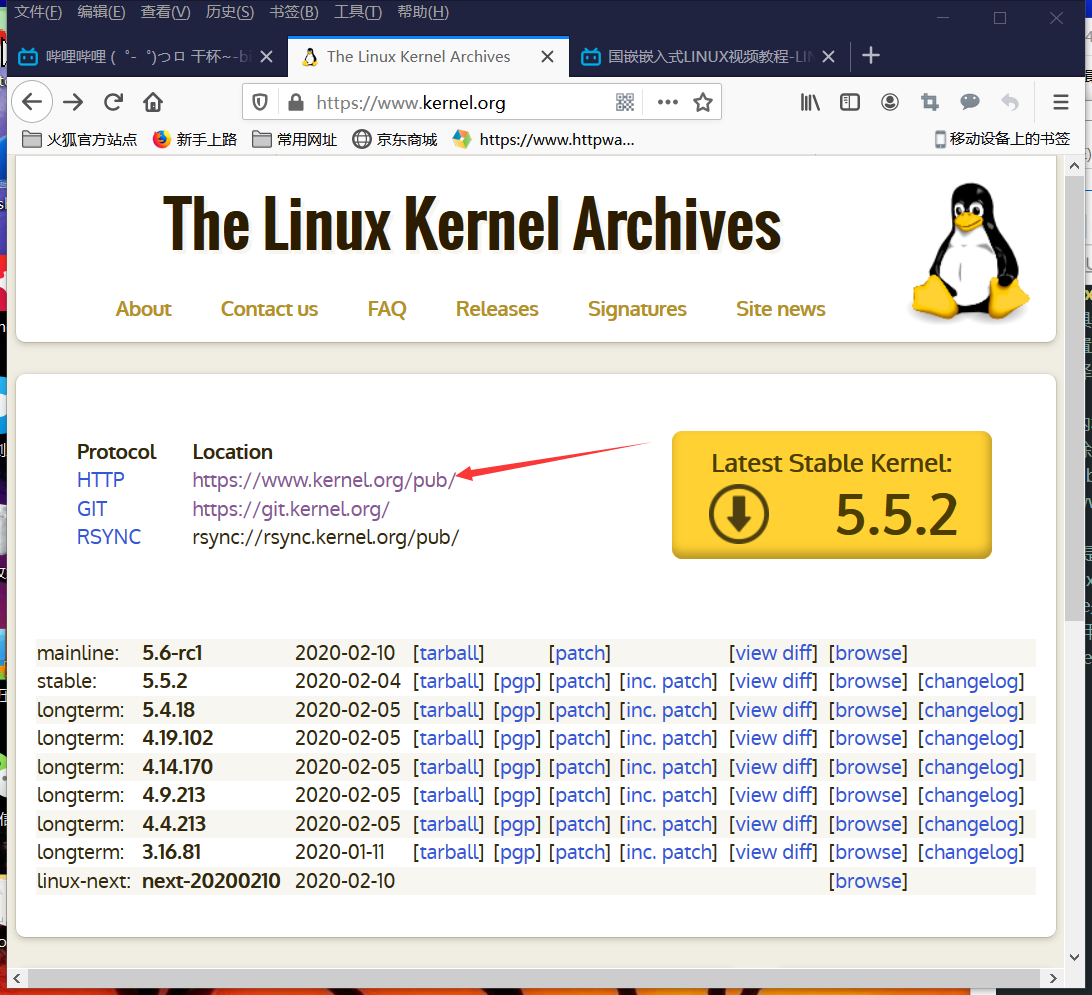Open the Signatures page
This screenshot has height=995, width=1092.
[x=637, y=308]
